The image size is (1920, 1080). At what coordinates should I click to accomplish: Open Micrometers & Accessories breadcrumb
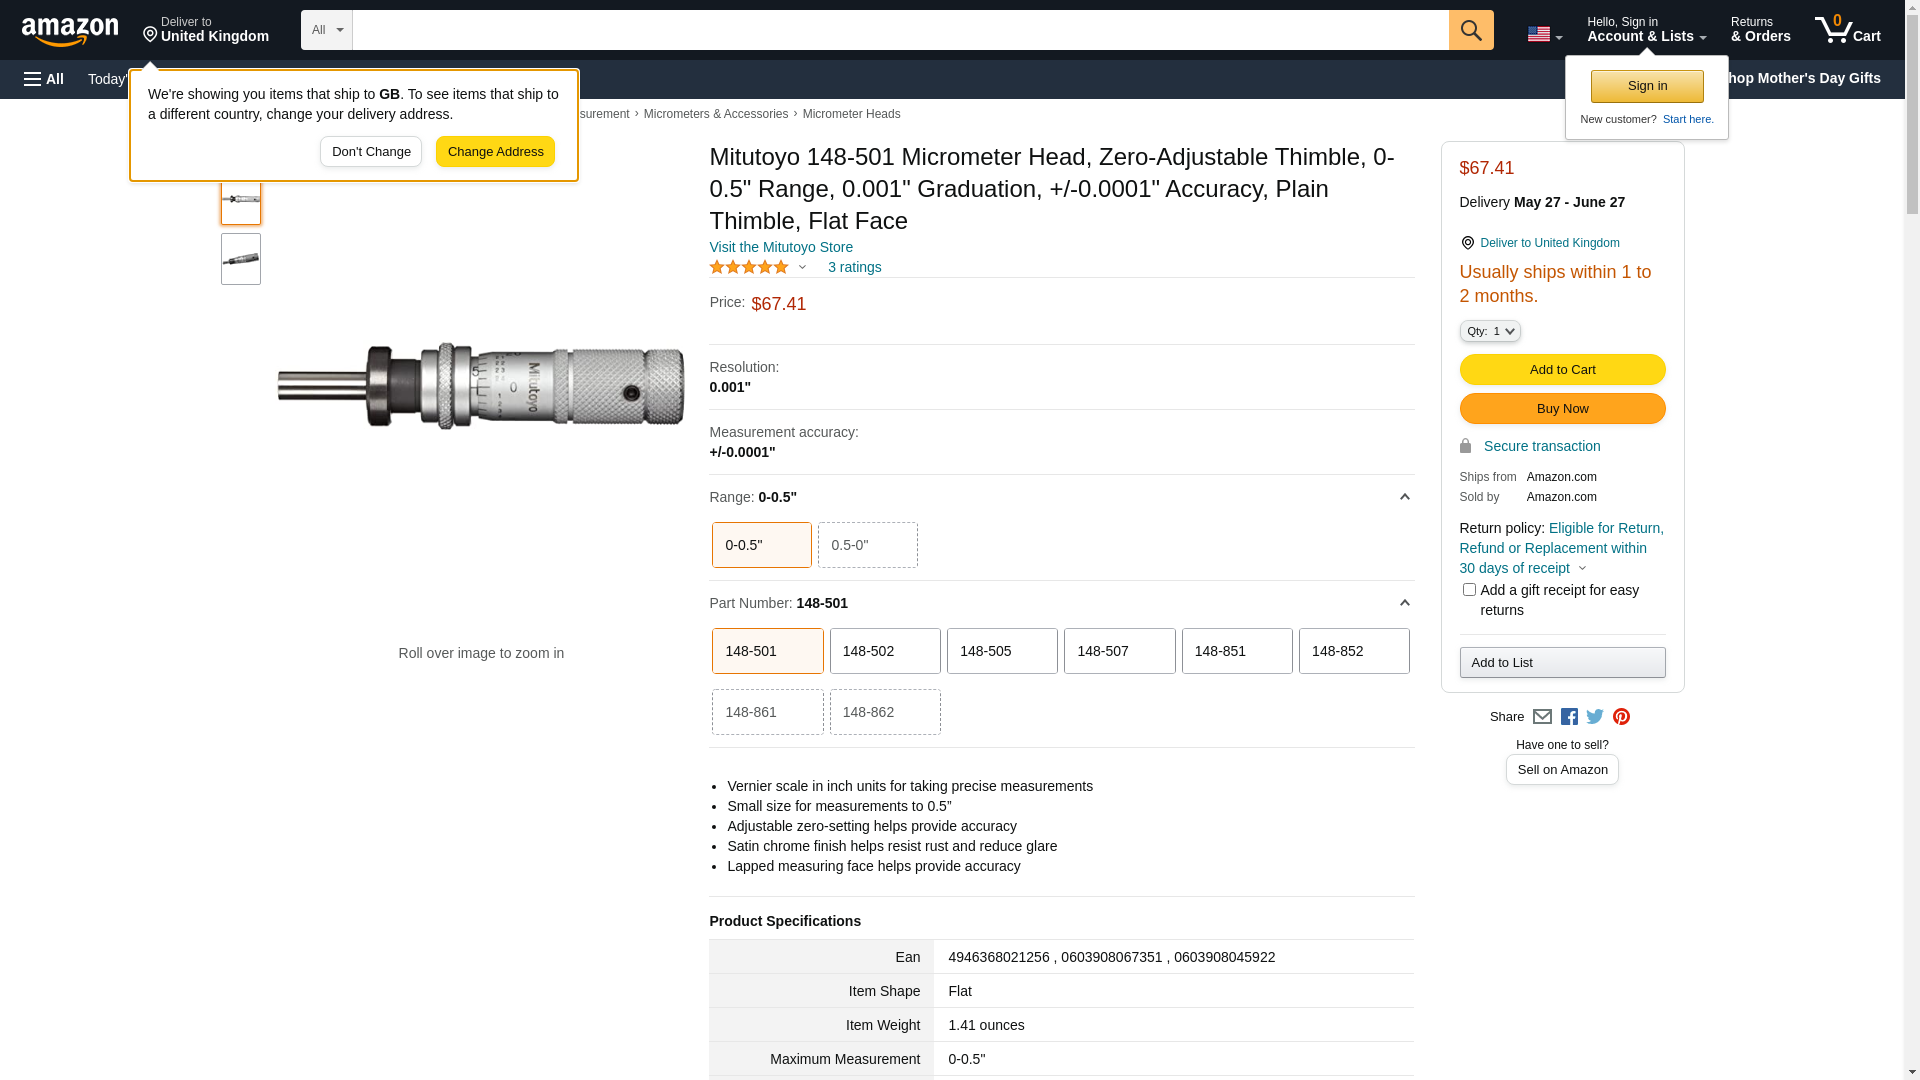pos(715,114)
